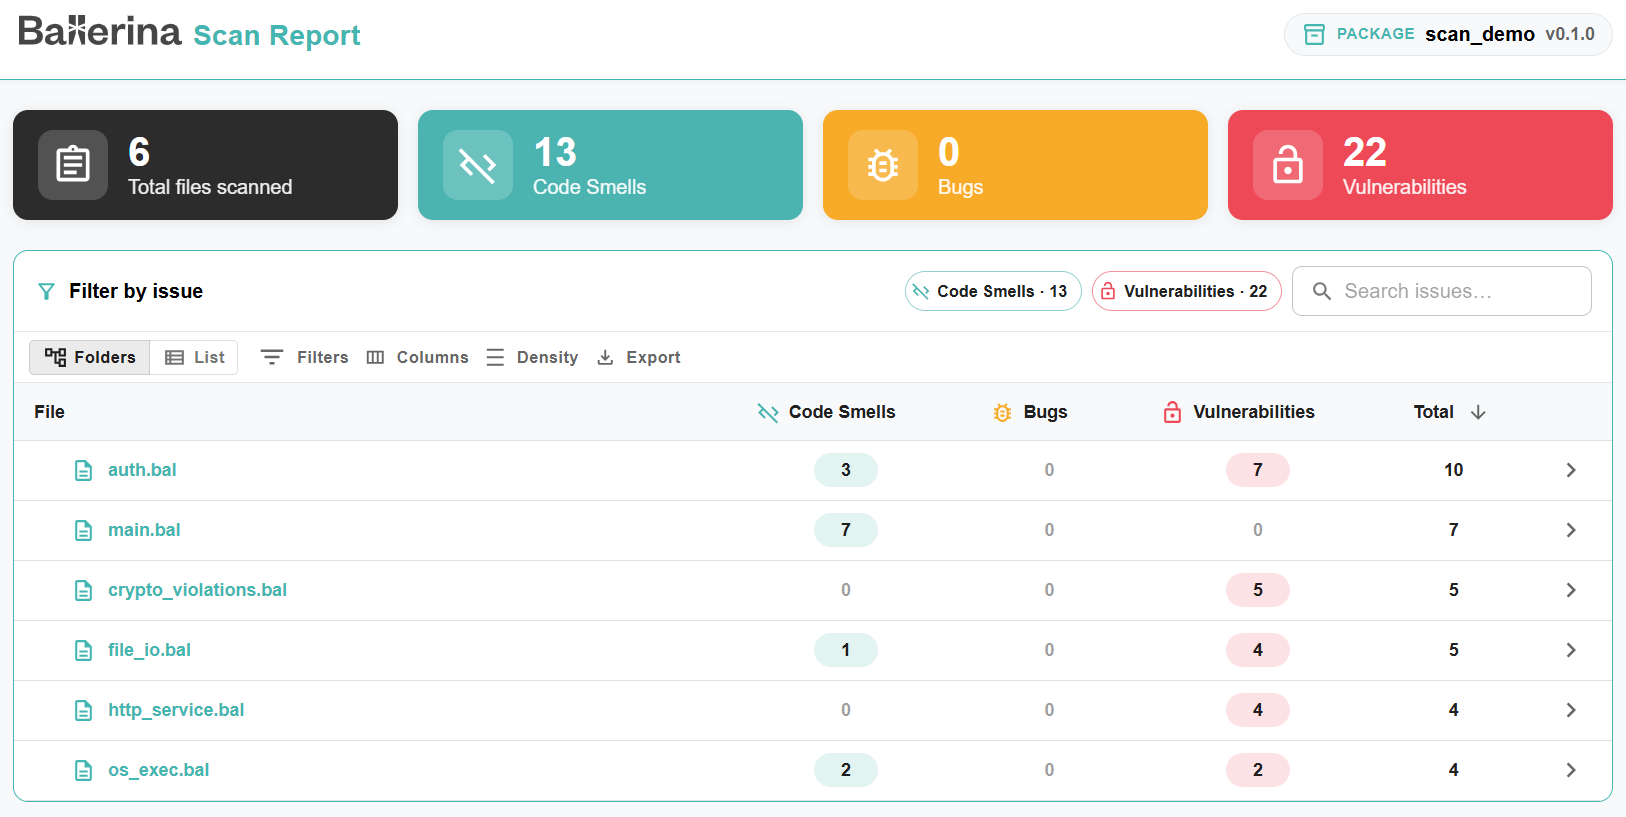The width and height of the screenshot is (1626, 817).
Task: Open the http_service.bal file link
Action: coord(176,710)
